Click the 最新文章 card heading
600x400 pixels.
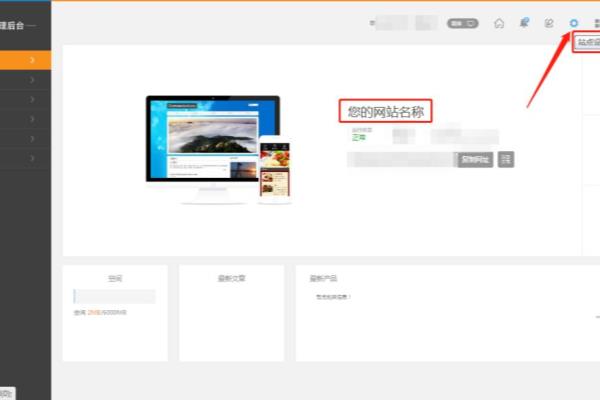tap(232, 278)
